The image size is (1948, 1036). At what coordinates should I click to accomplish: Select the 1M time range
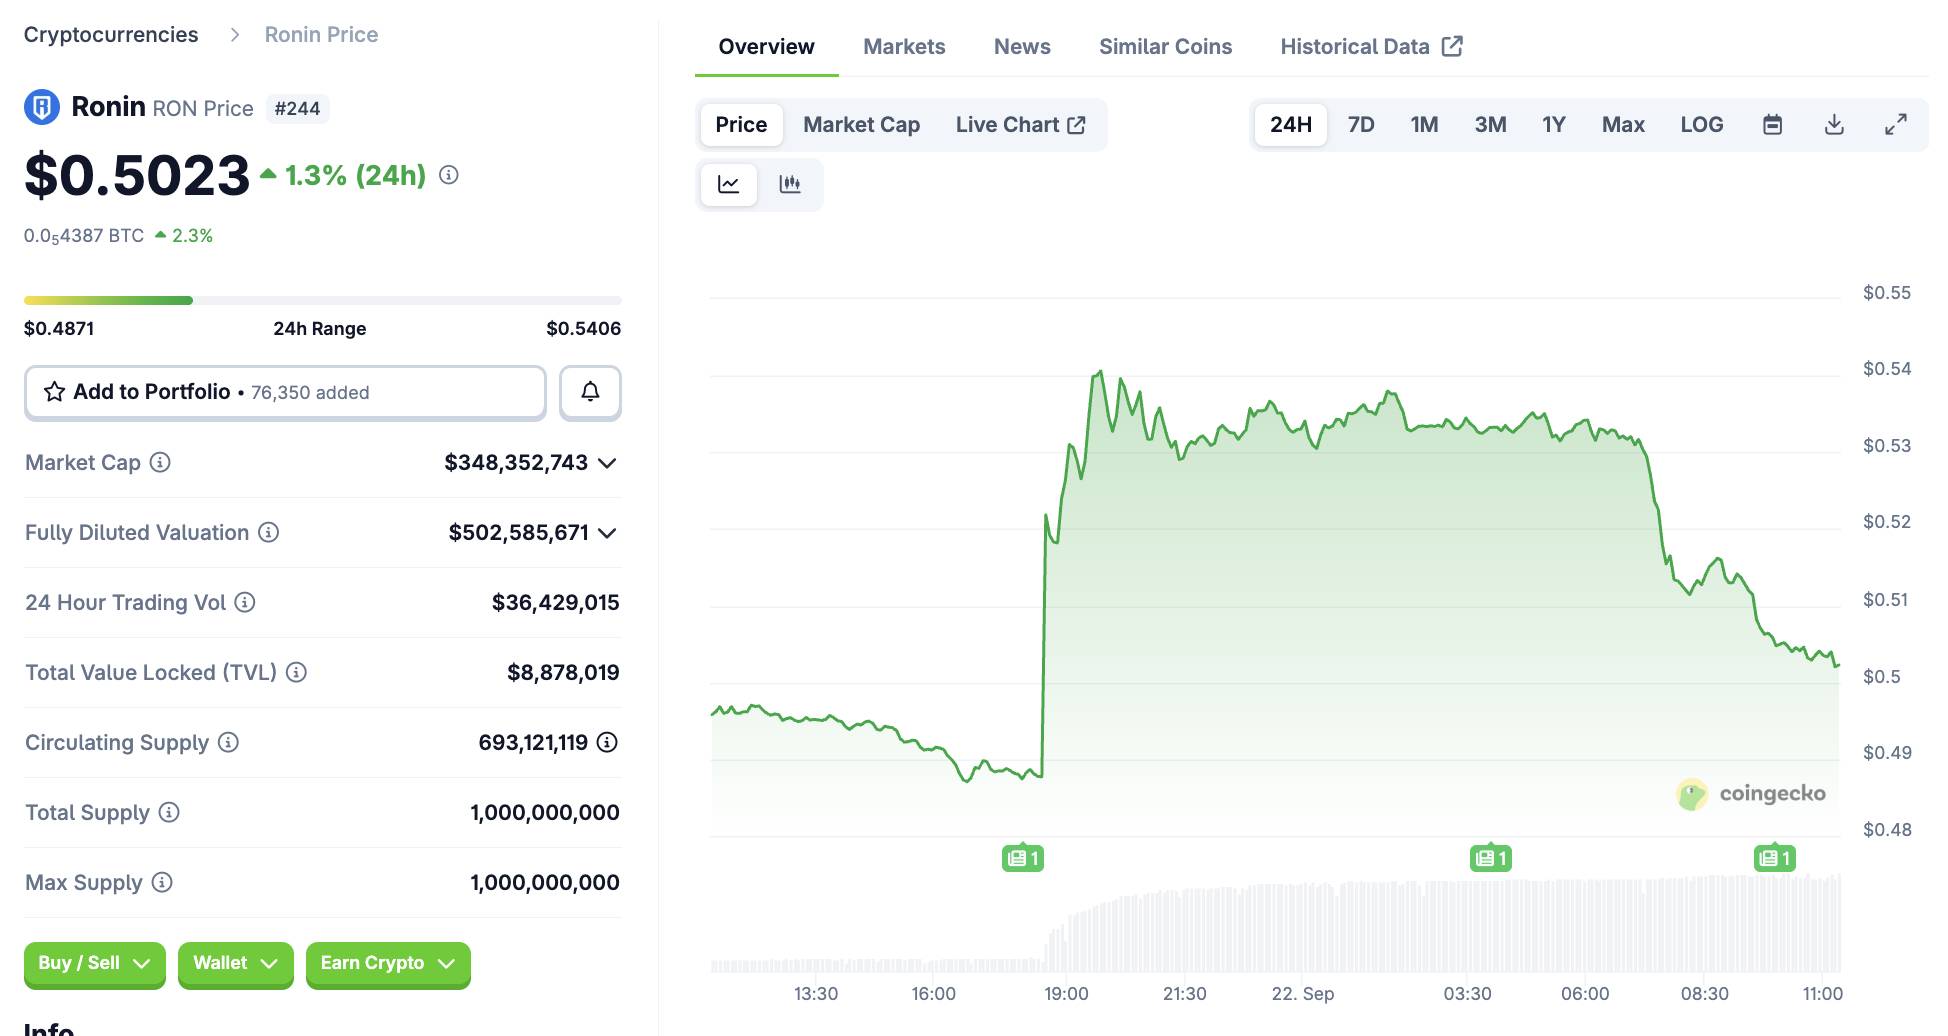tap(1424, 125)
